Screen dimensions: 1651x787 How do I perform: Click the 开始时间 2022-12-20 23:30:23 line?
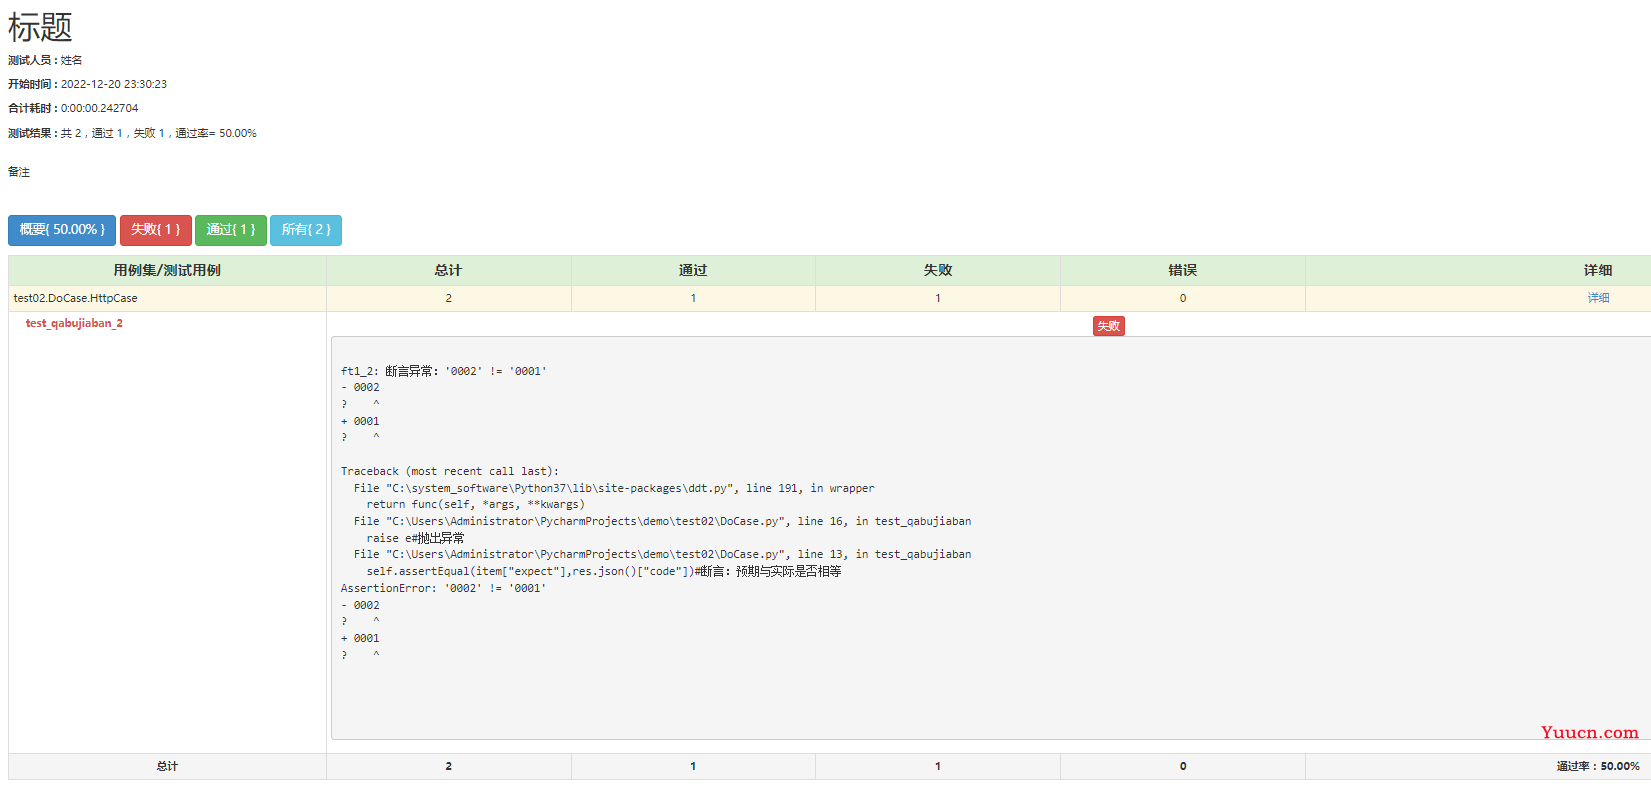[x=88, y=84]
